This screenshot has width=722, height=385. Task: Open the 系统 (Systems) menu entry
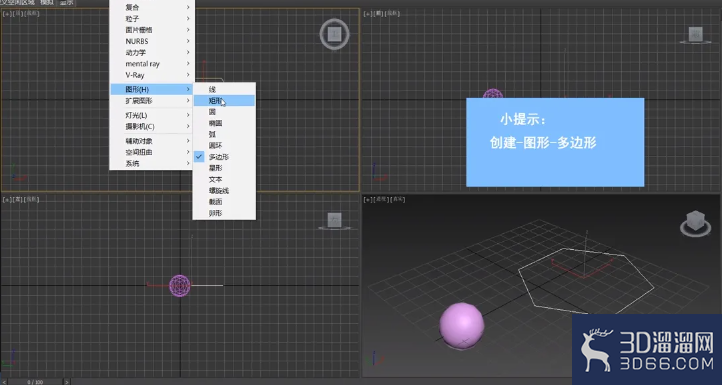point(151,163)
